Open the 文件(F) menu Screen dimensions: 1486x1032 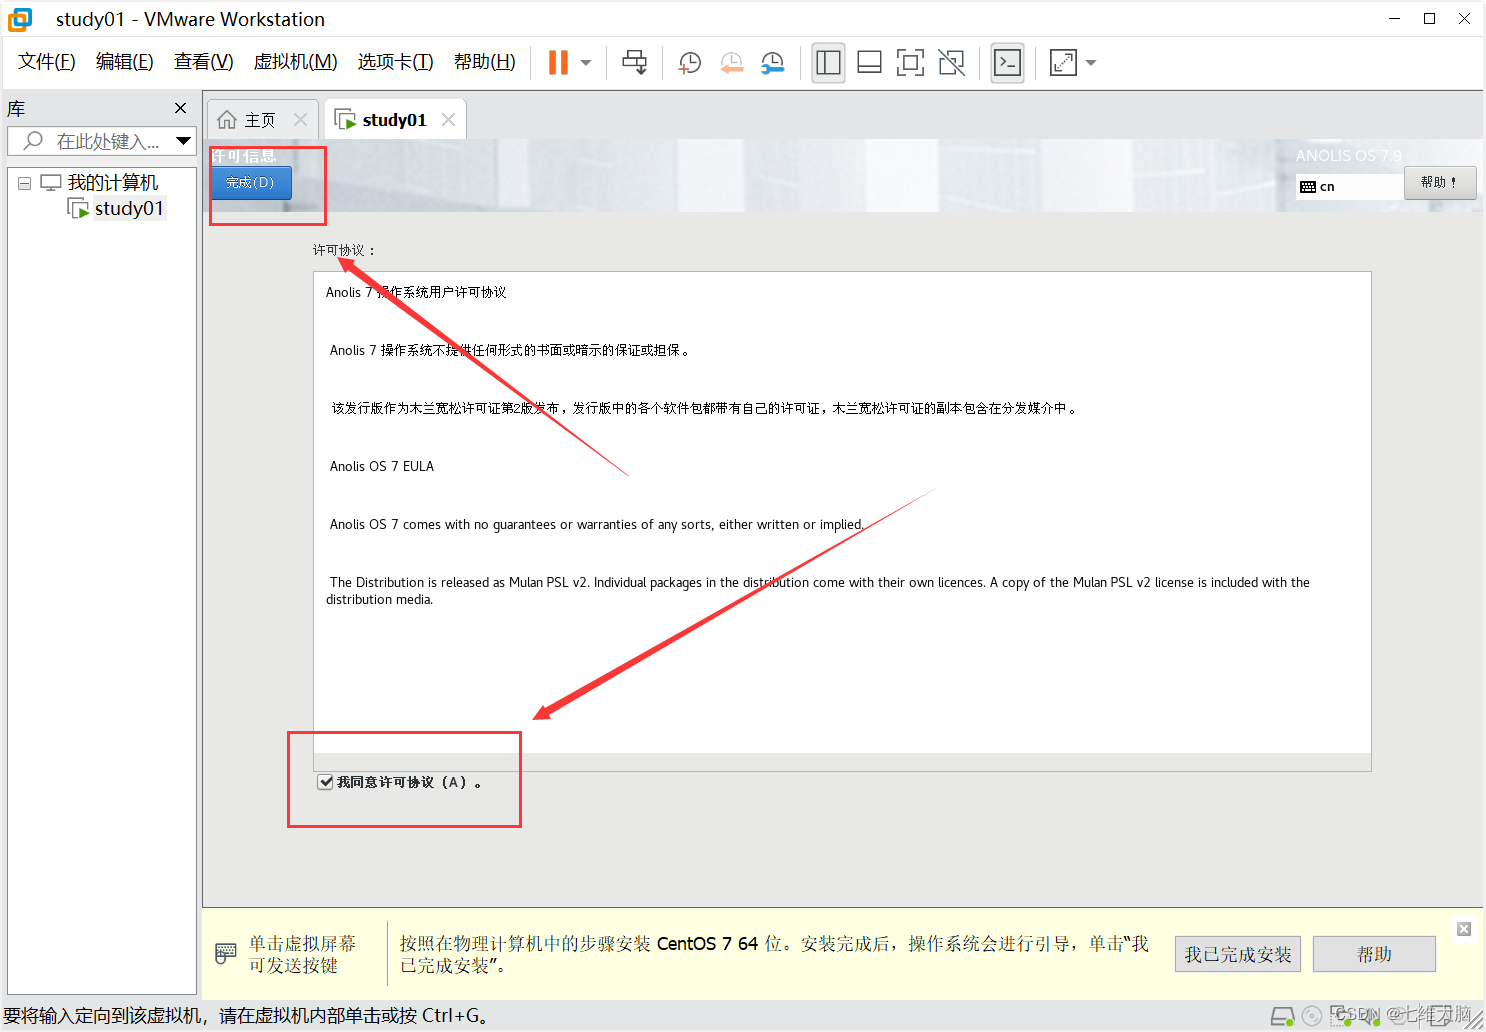(47, 62)
